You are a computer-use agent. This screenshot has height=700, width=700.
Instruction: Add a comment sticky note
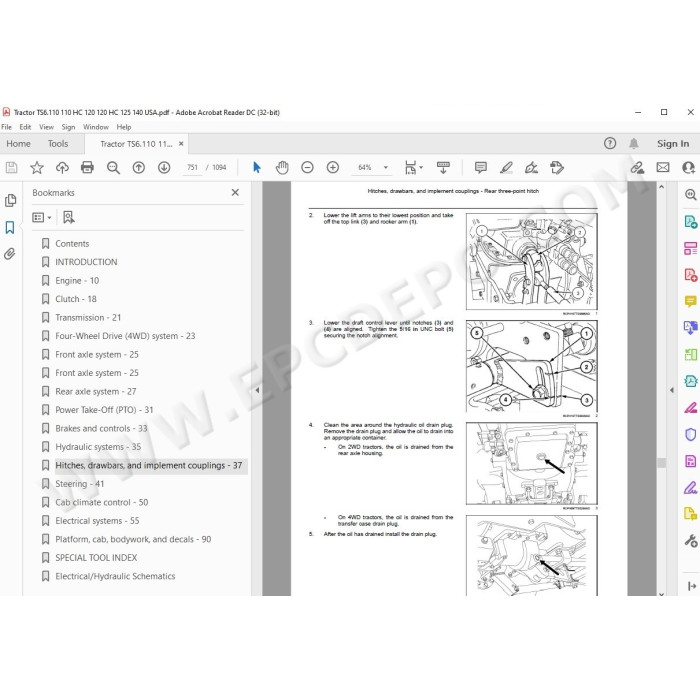point(481,168)
